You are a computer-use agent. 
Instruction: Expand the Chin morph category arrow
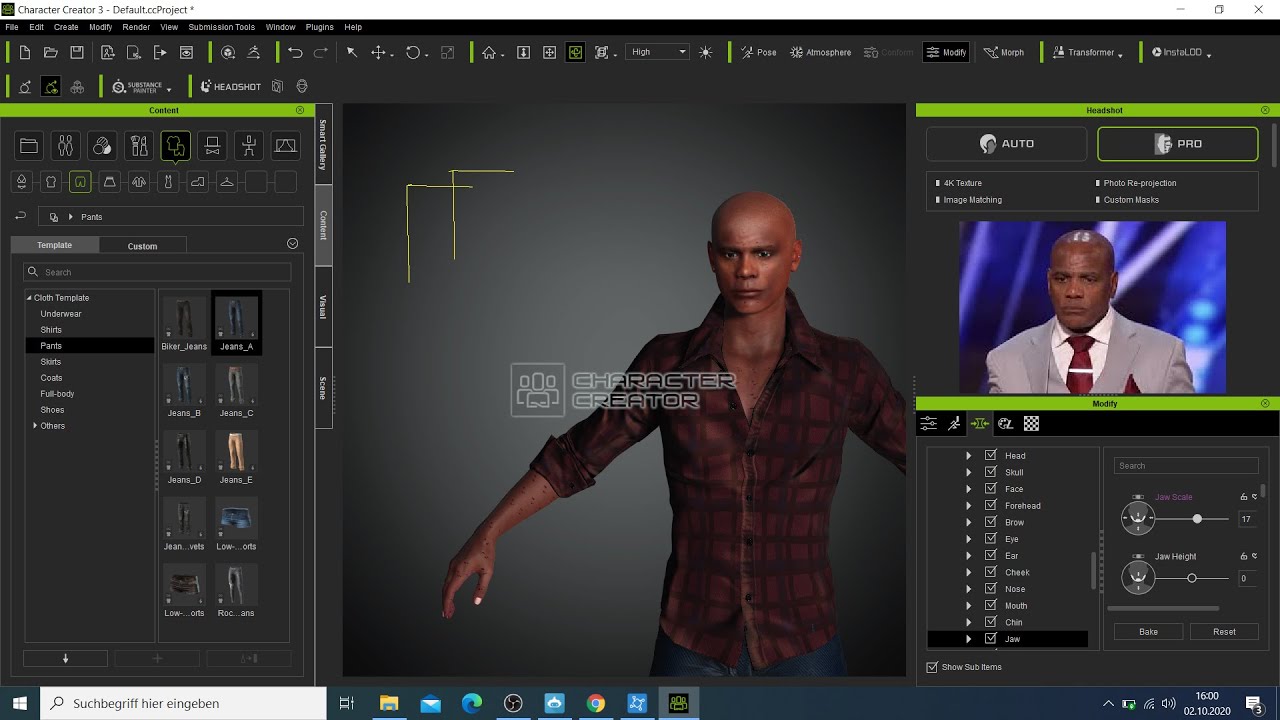point(968,622)
